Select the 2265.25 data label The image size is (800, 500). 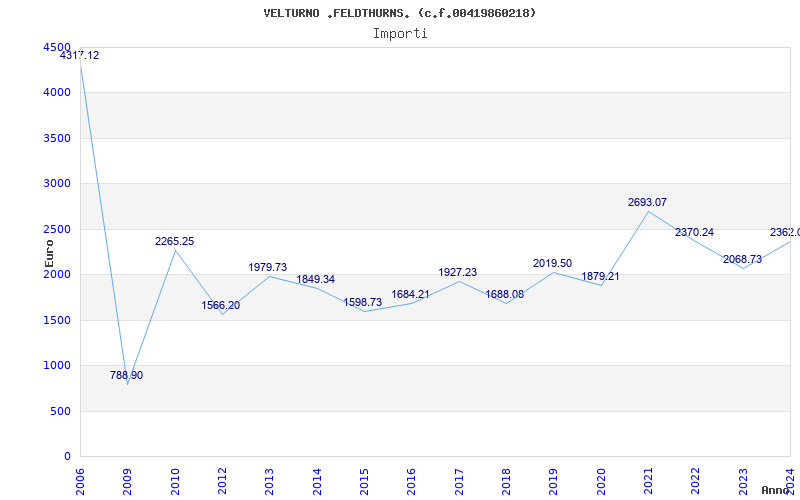(174, 241)
